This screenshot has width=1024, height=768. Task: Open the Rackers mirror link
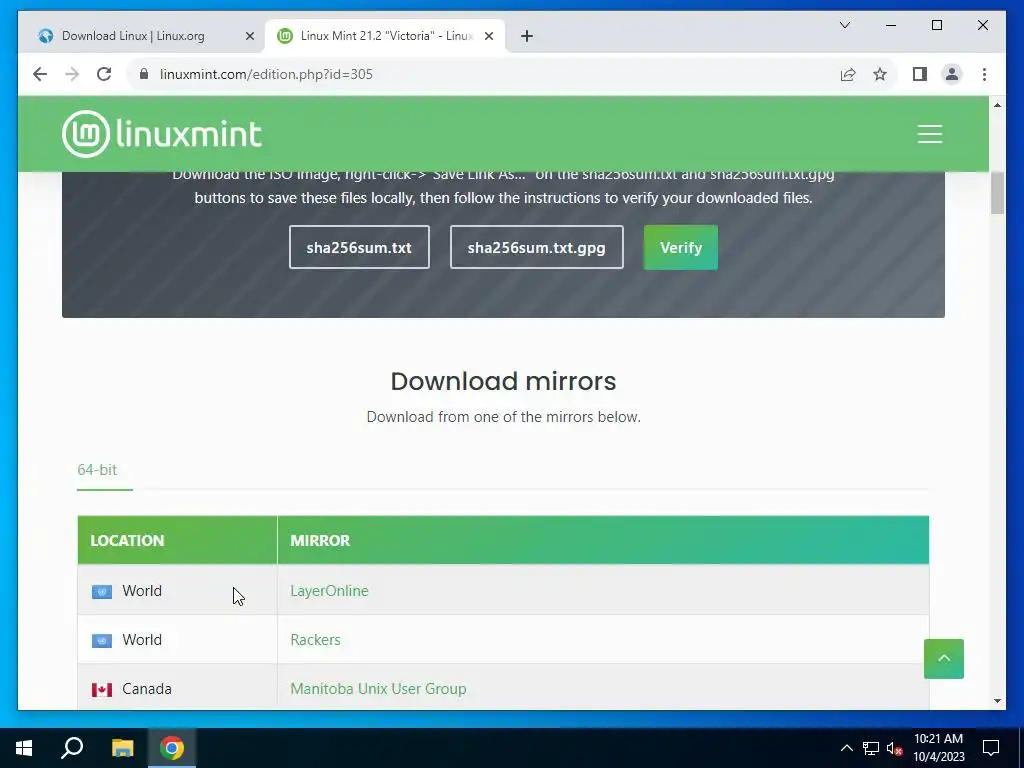(315, 639)
